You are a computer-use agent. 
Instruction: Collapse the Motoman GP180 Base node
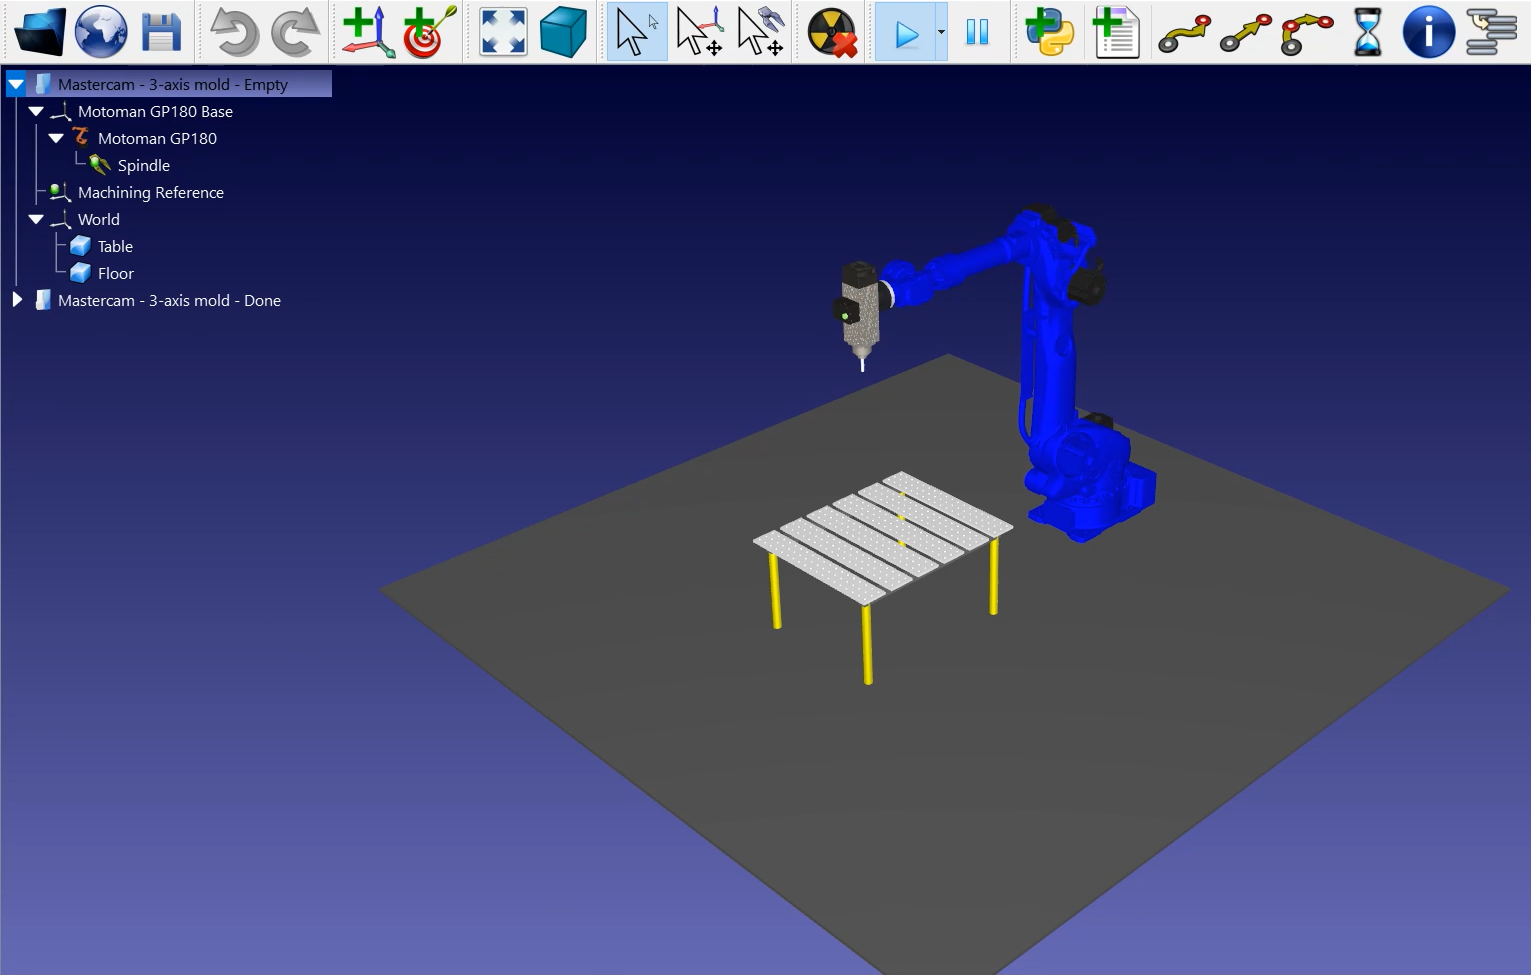pos(37,111)
